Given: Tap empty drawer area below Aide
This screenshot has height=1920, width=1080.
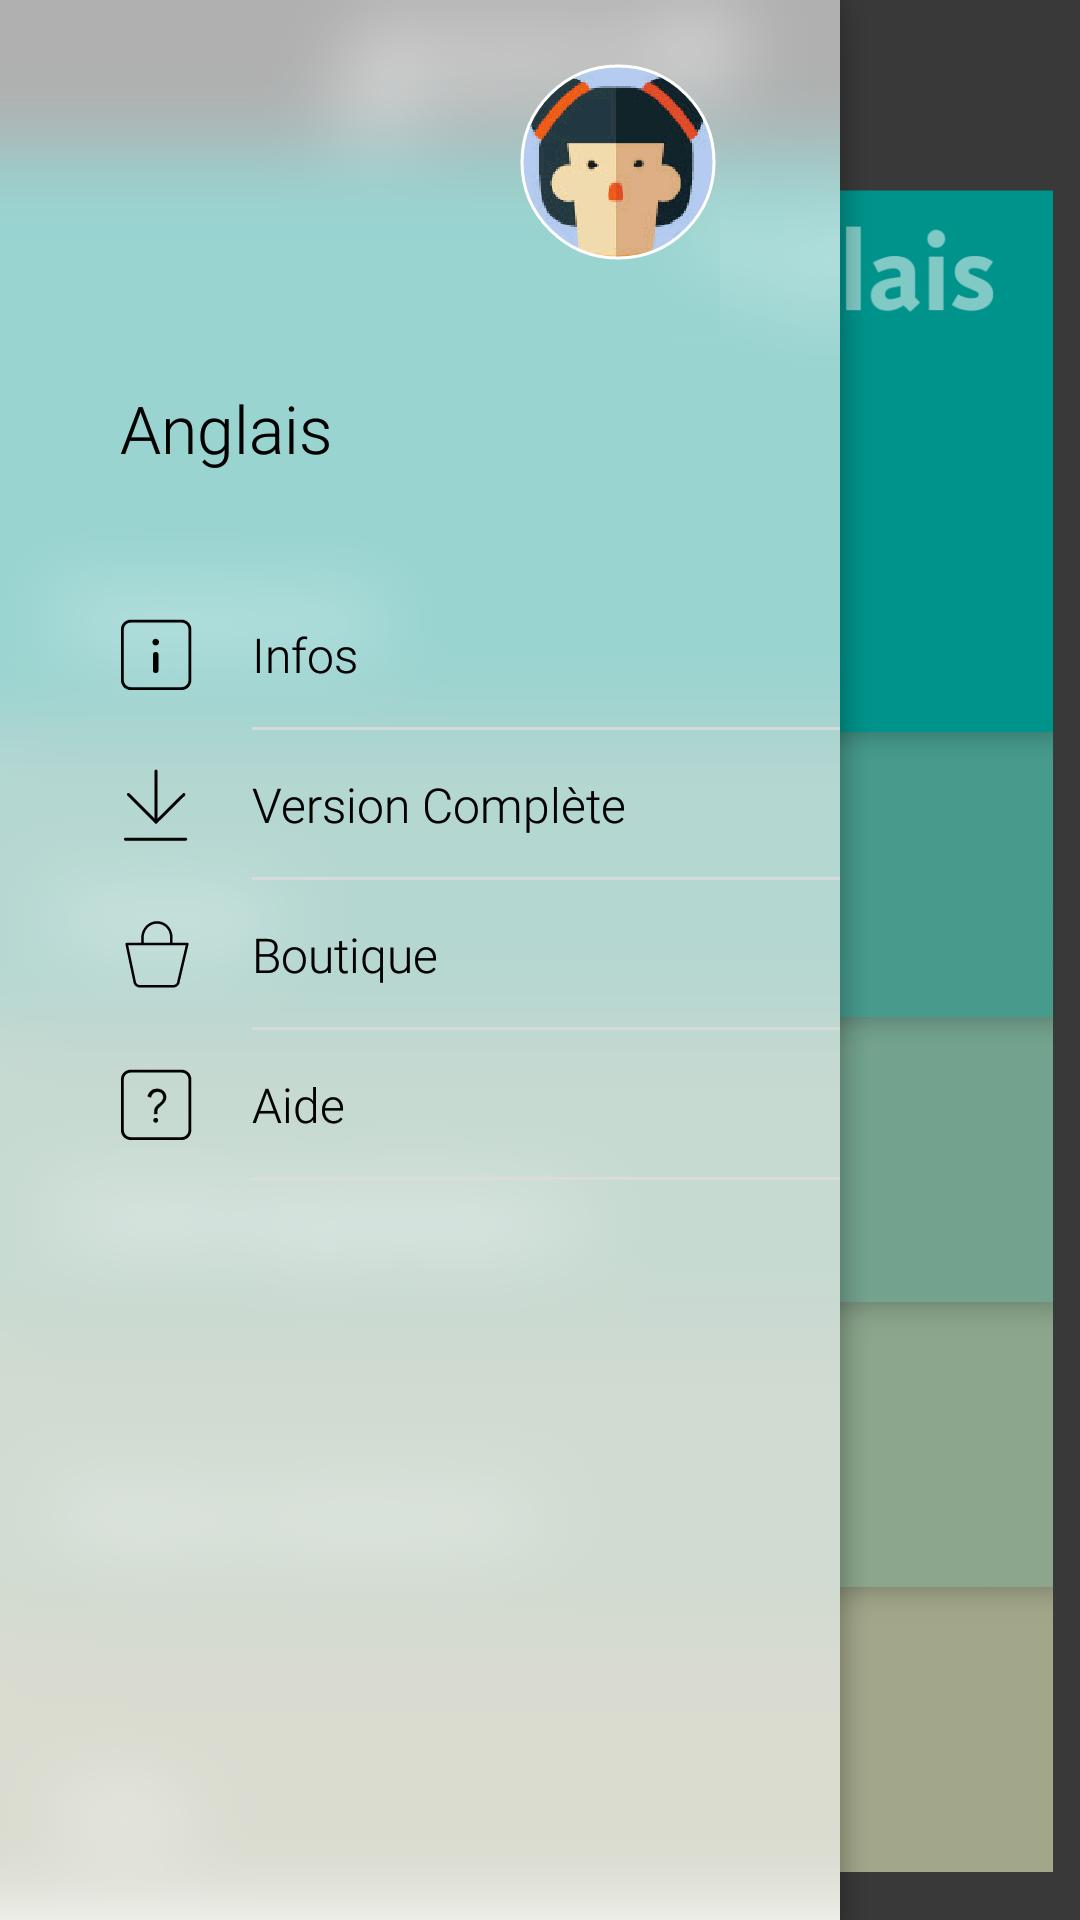Looking at the screenshot, I should pyautogui.click(x=420, y=1550).
